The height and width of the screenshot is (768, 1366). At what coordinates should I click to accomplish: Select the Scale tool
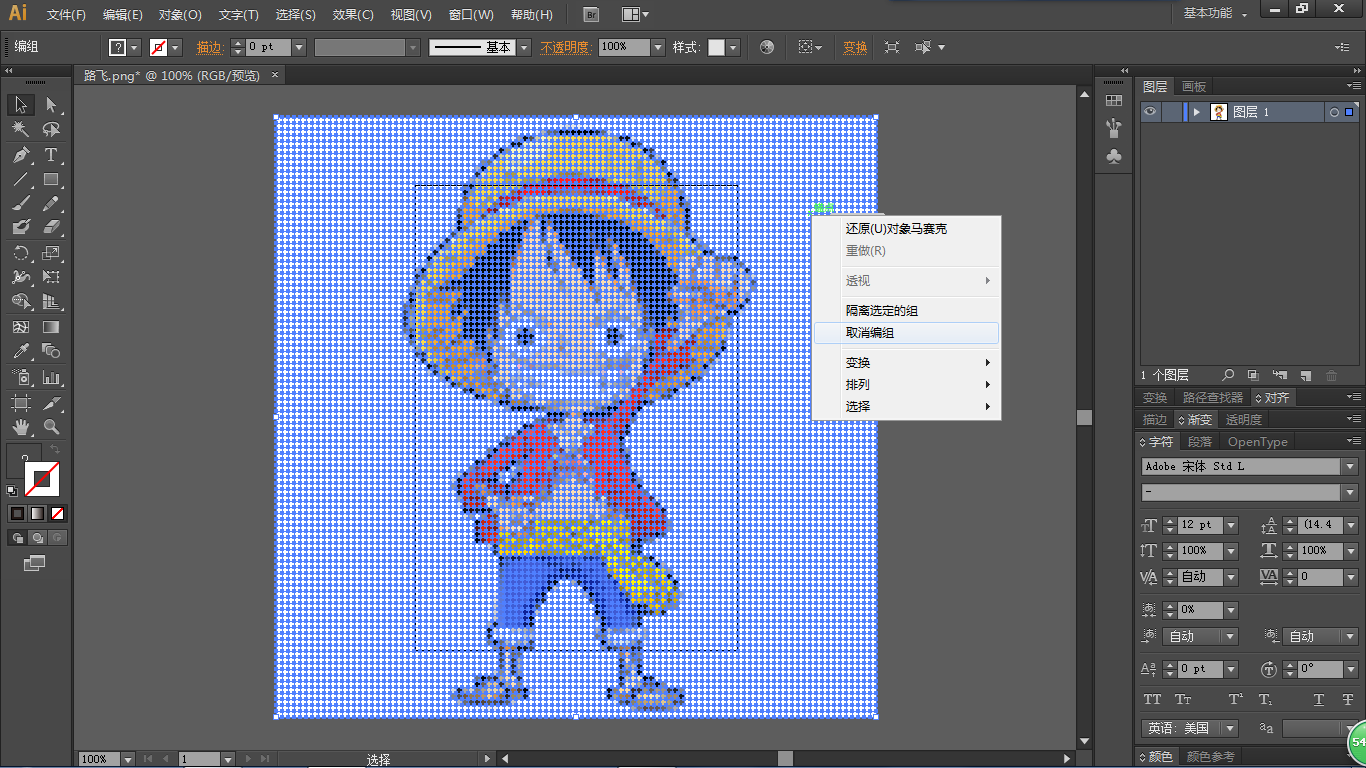[51, 253]
